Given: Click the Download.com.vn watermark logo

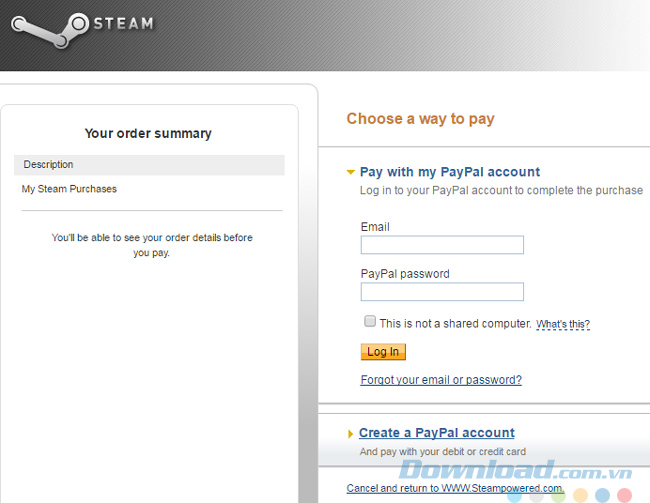Looking at the screenshot, I should (x=515, y=470).
